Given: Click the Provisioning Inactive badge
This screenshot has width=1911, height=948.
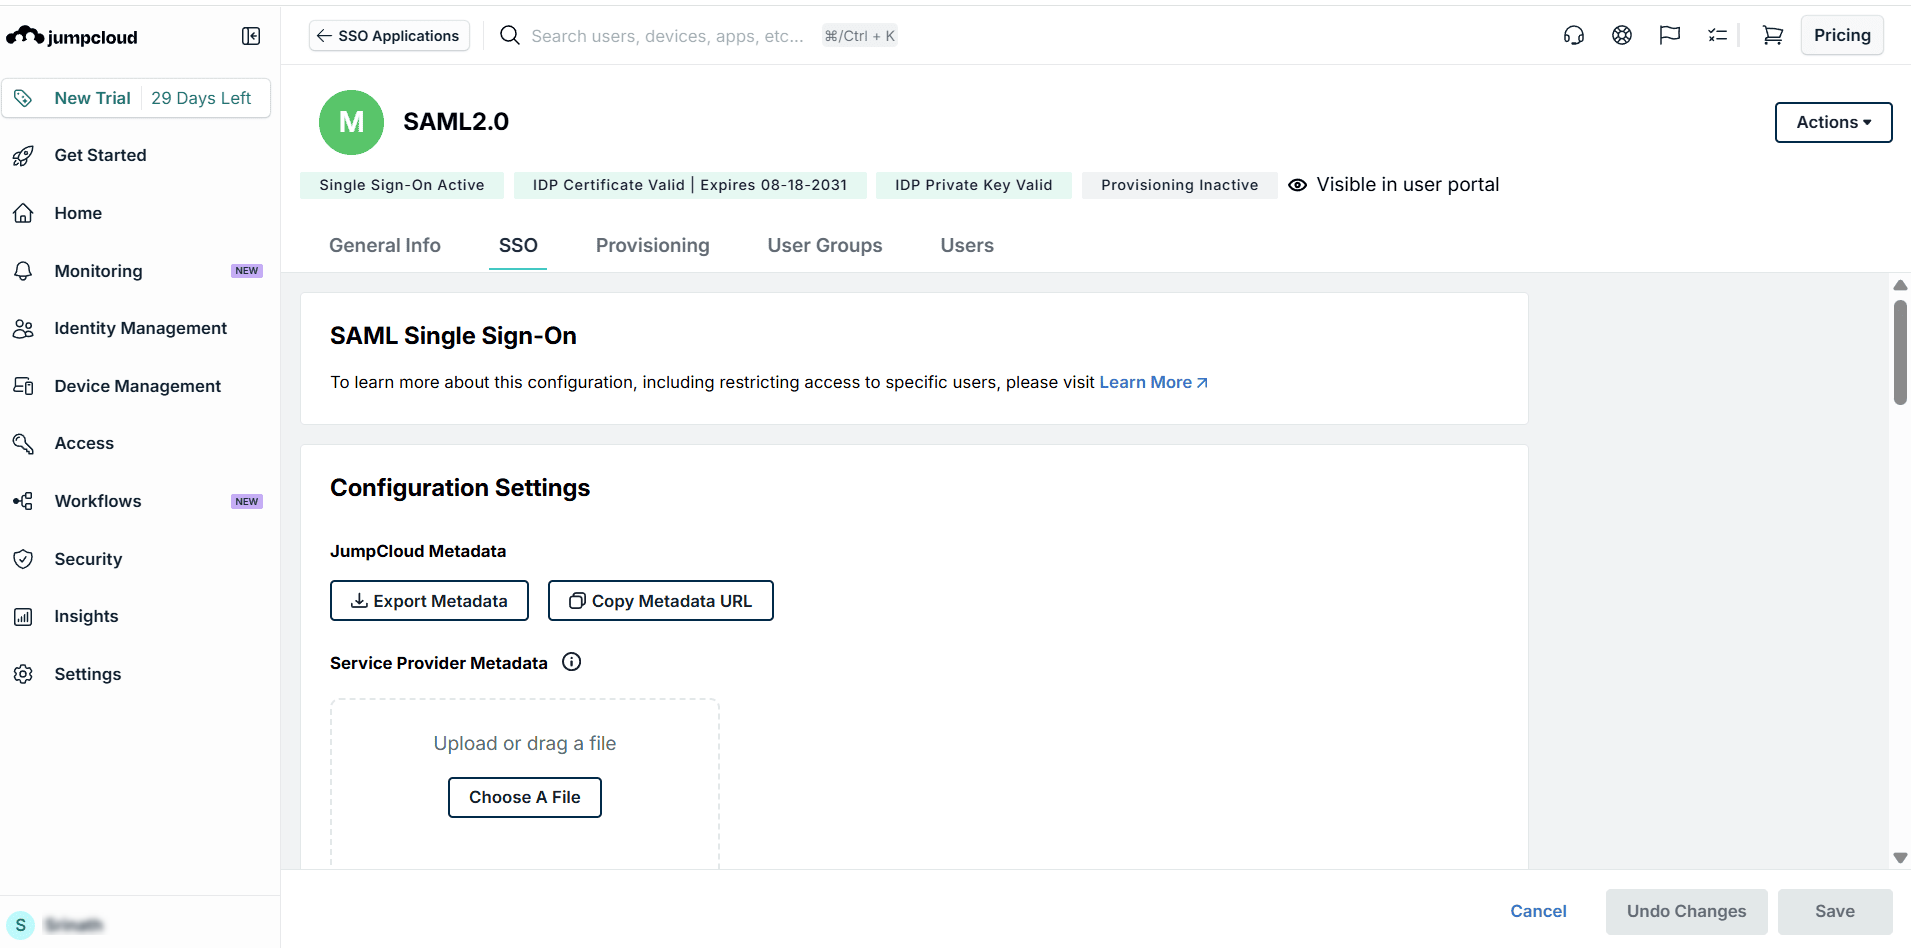Looking at the screenshot, I should point(1180,185).
